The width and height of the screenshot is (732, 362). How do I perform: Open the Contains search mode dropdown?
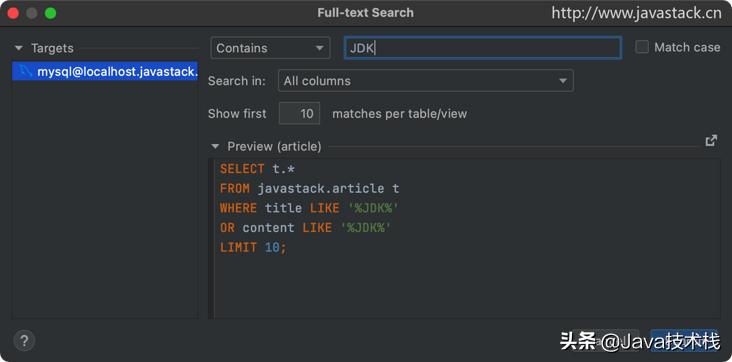(x=270, y=48)
